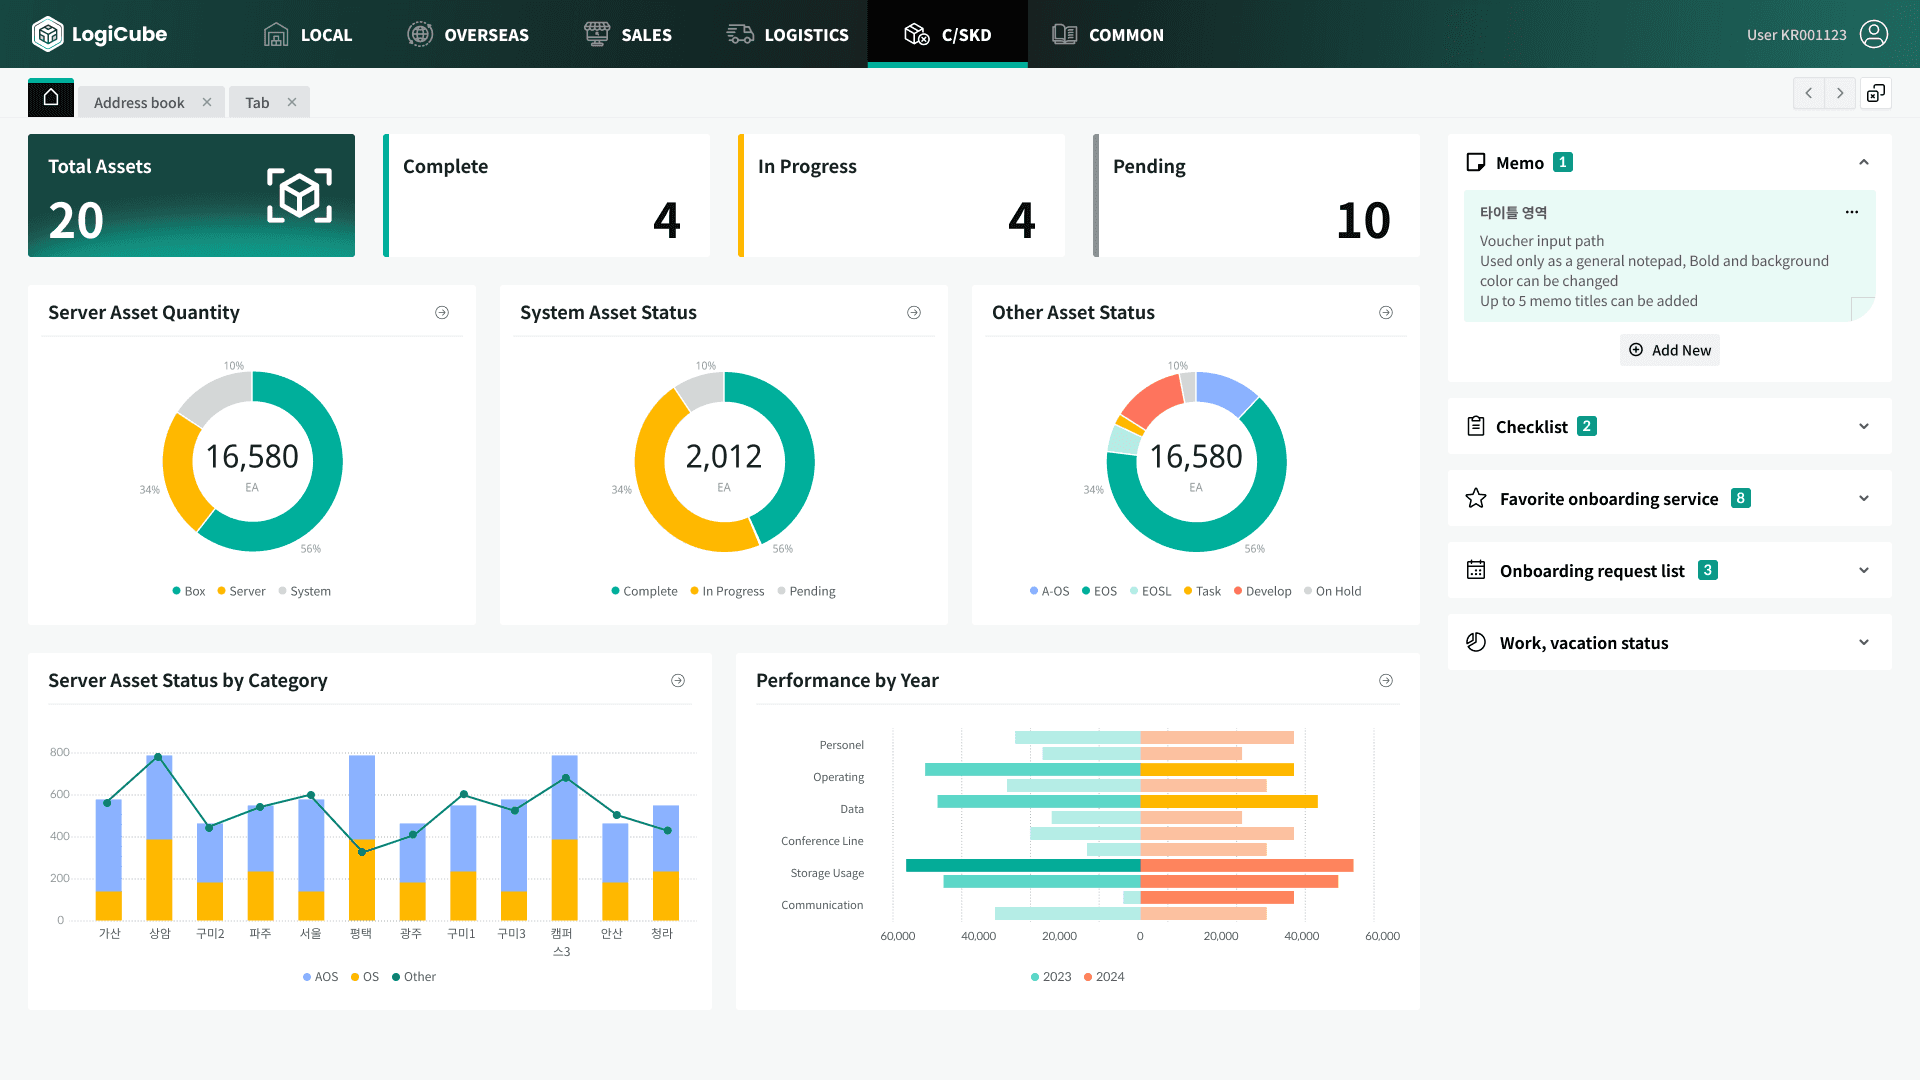
Task: Toggle the On Hold legend item
Action: pyautogui.click(x=1333, y=591)
